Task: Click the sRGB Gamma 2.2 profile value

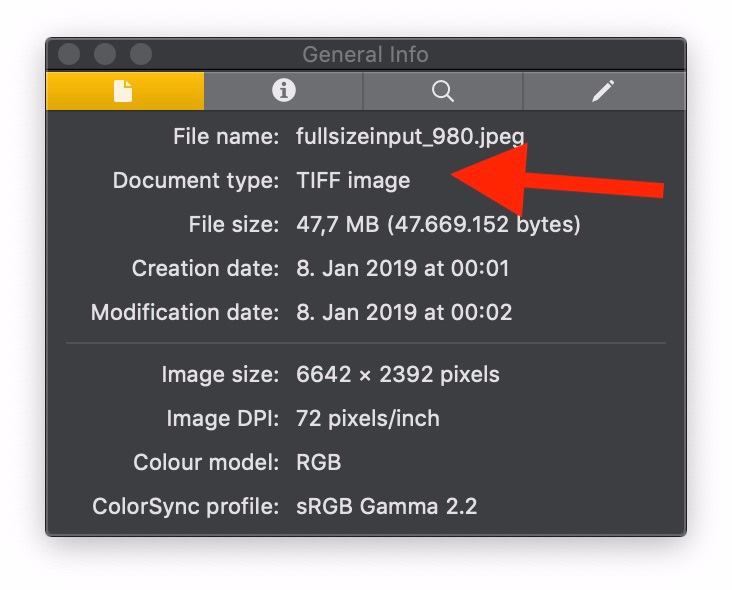Action: (x=386, y=507)
